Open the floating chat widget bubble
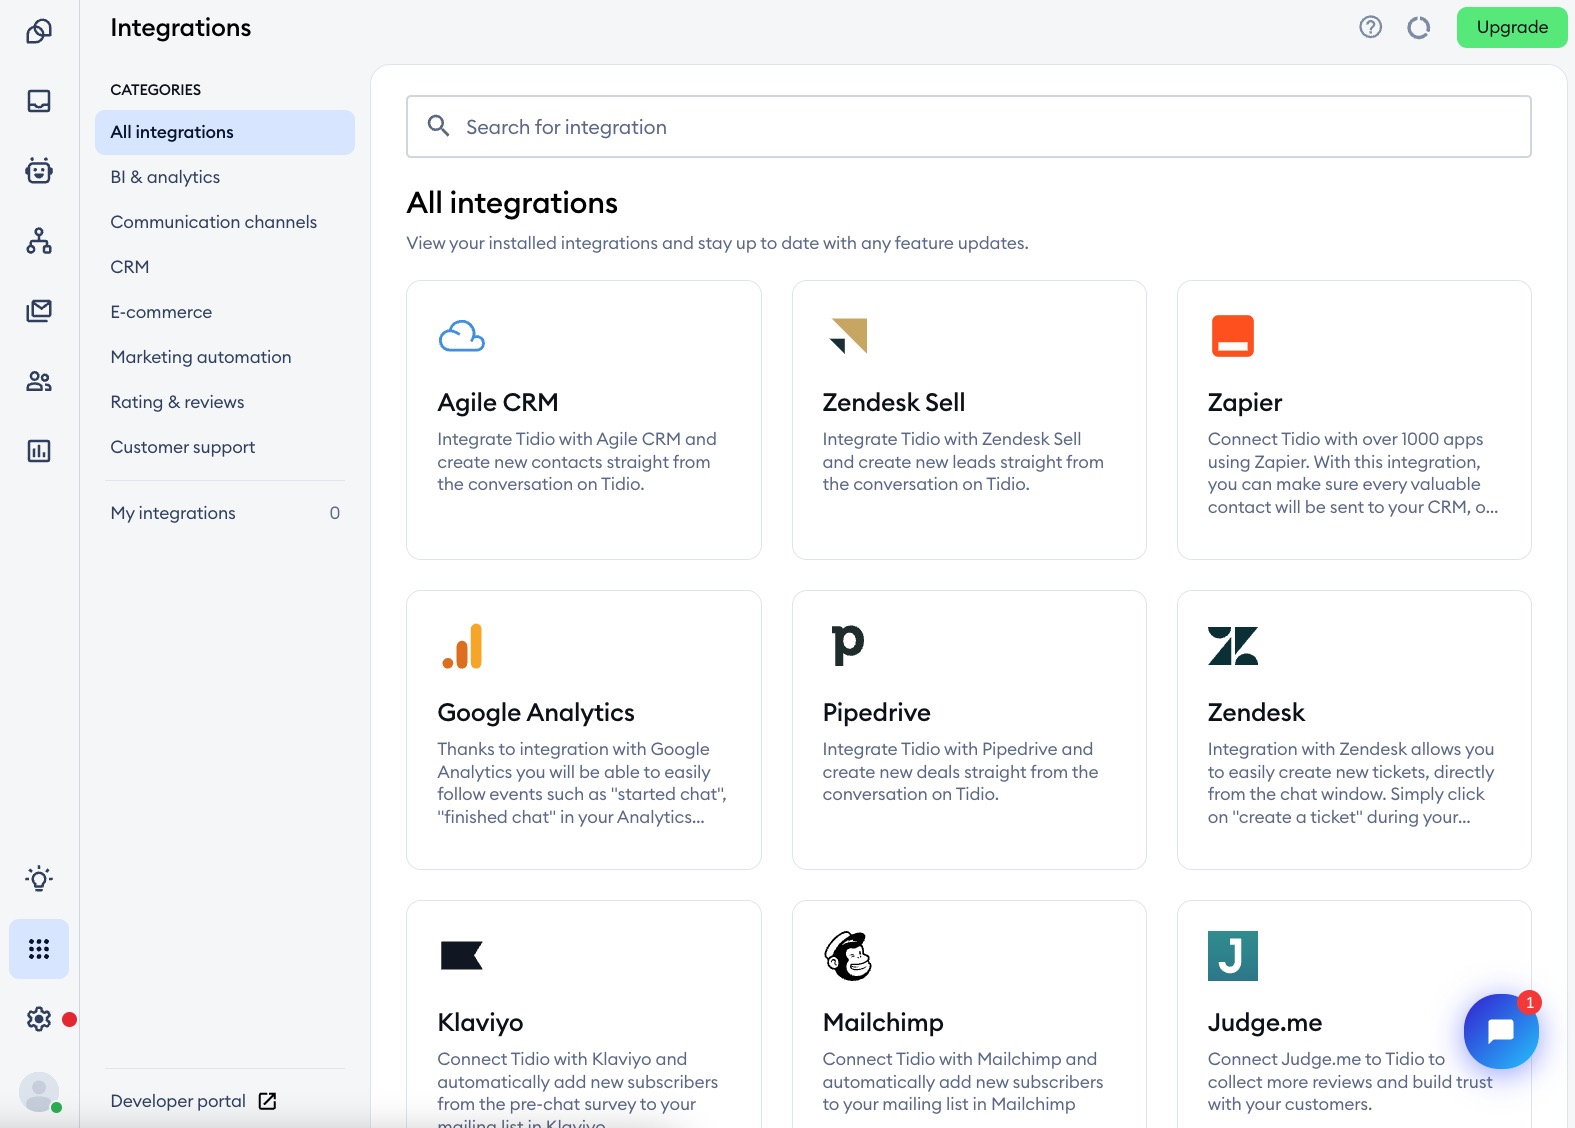1575x1128 pixels. click(1500, 1031)
